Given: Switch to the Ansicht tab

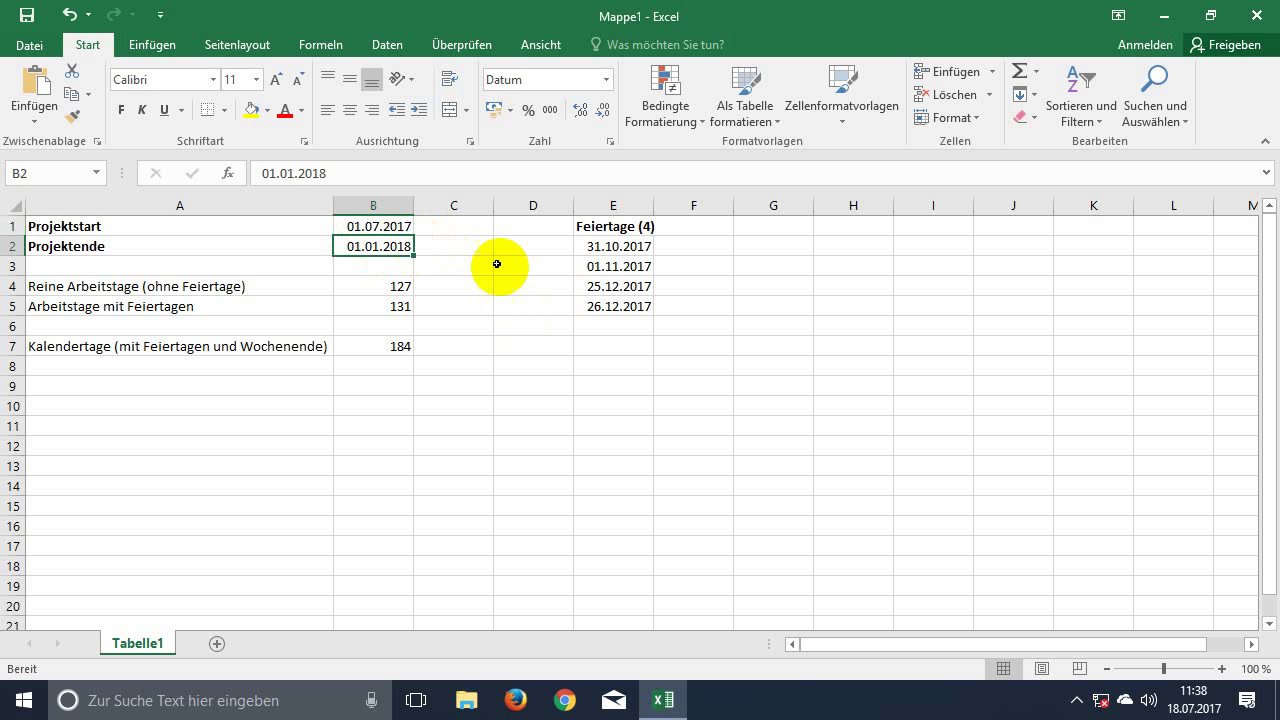Looking at the screenshot, I should (x=541, y=45).
